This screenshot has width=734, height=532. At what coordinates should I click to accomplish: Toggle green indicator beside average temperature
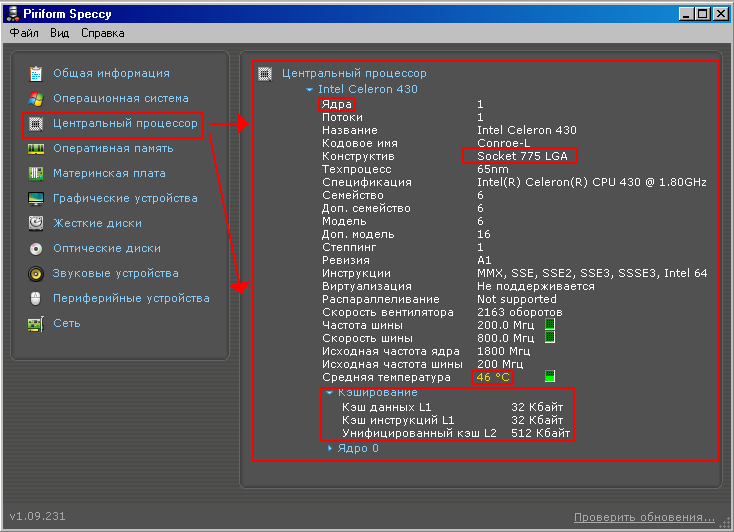(549, 377)
